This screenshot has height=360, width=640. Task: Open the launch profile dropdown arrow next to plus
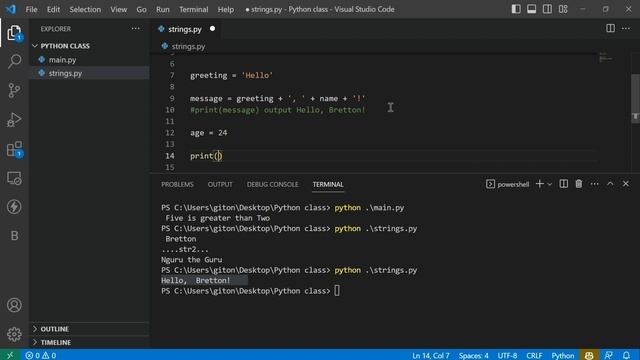click(550, 184)
